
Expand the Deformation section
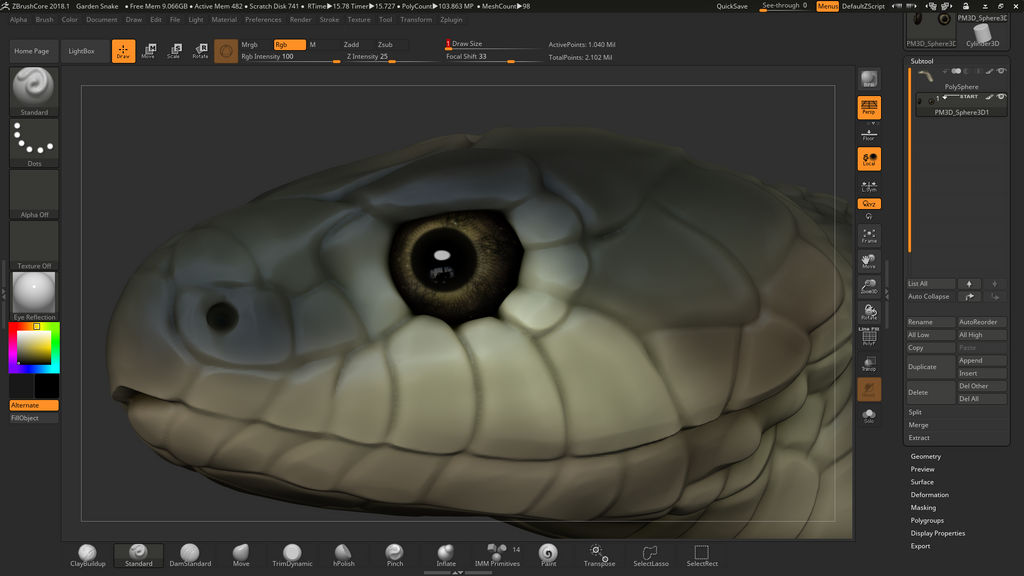click(930, 495)
